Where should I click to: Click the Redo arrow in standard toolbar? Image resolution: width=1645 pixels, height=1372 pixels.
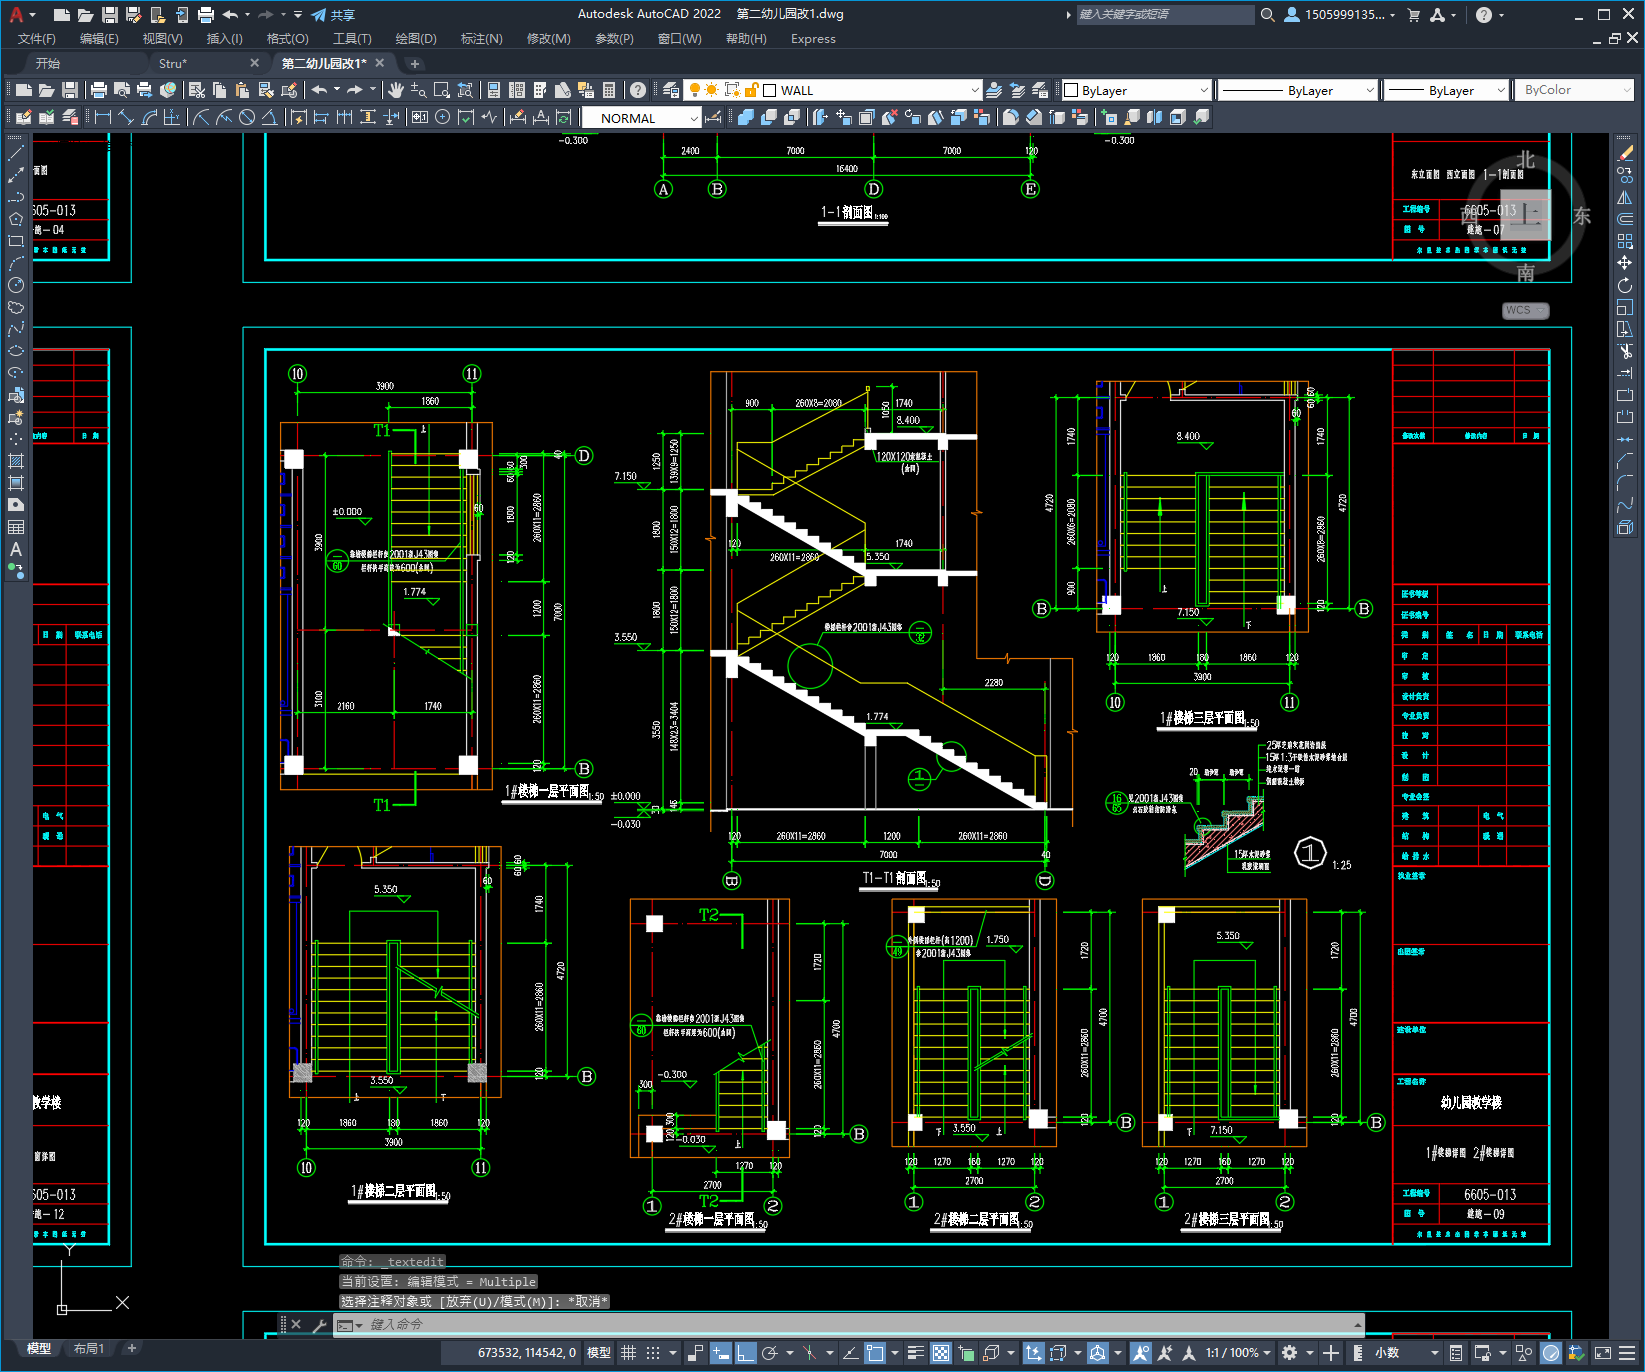pyautogui.click(x=355, y=90)
